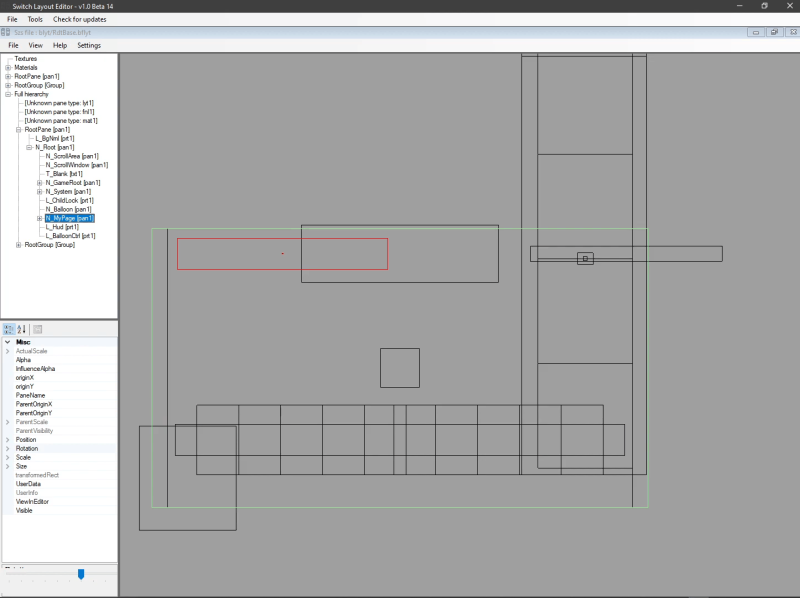Viewport: 800px width, 598px height.
Task: Click the originX property row
Action: 60,378
